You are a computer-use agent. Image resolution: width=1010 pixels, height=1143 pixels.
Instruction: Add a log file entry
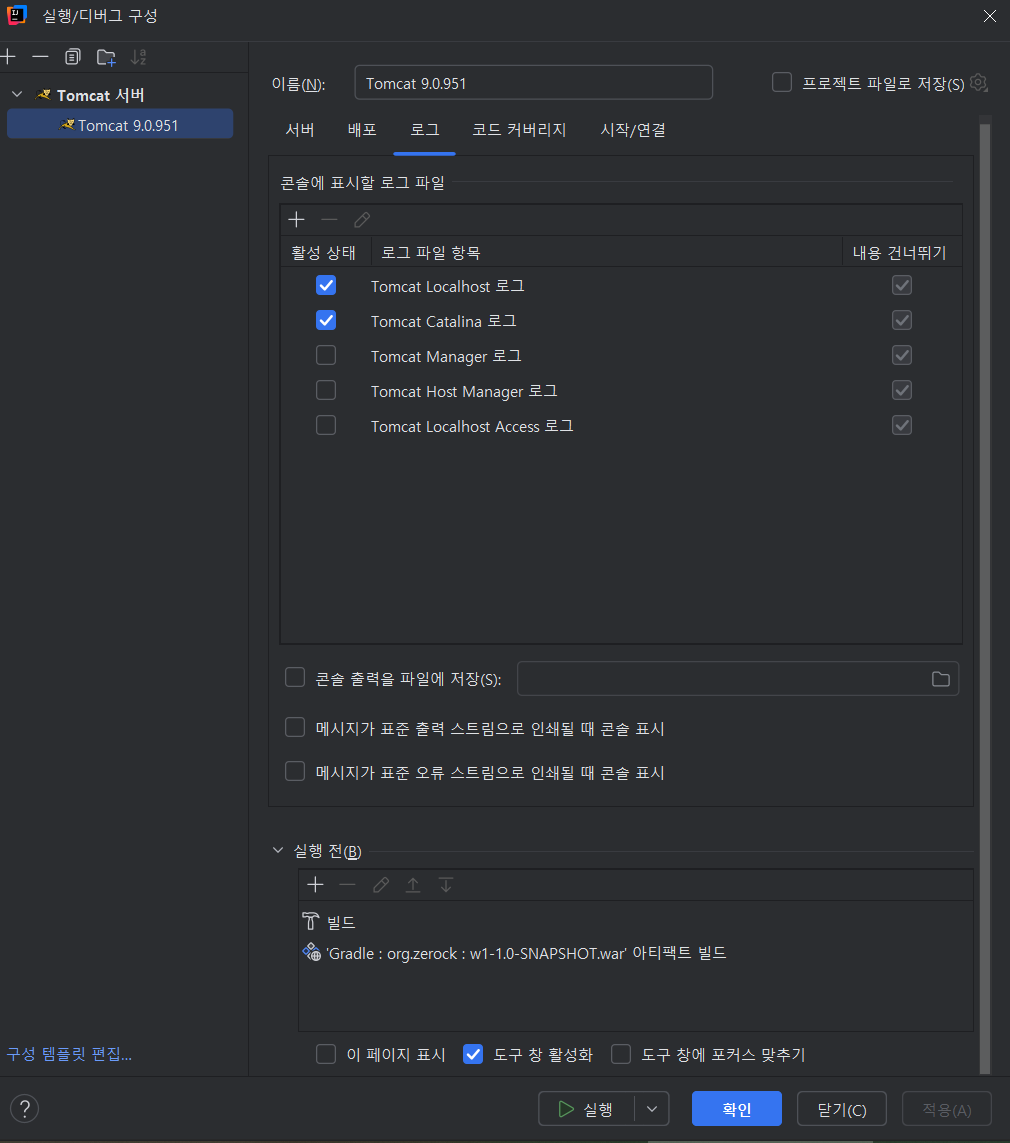297,219
